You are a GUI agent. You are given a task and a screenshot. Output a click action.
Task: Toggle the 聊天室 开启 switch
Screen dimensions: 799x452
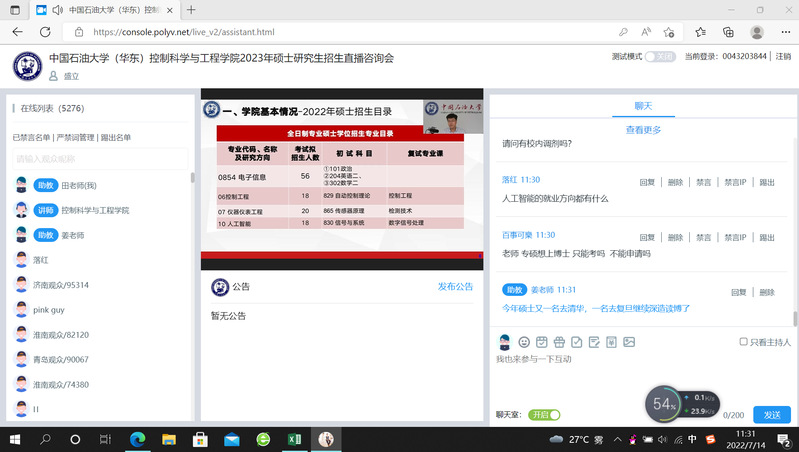(545, 414)
